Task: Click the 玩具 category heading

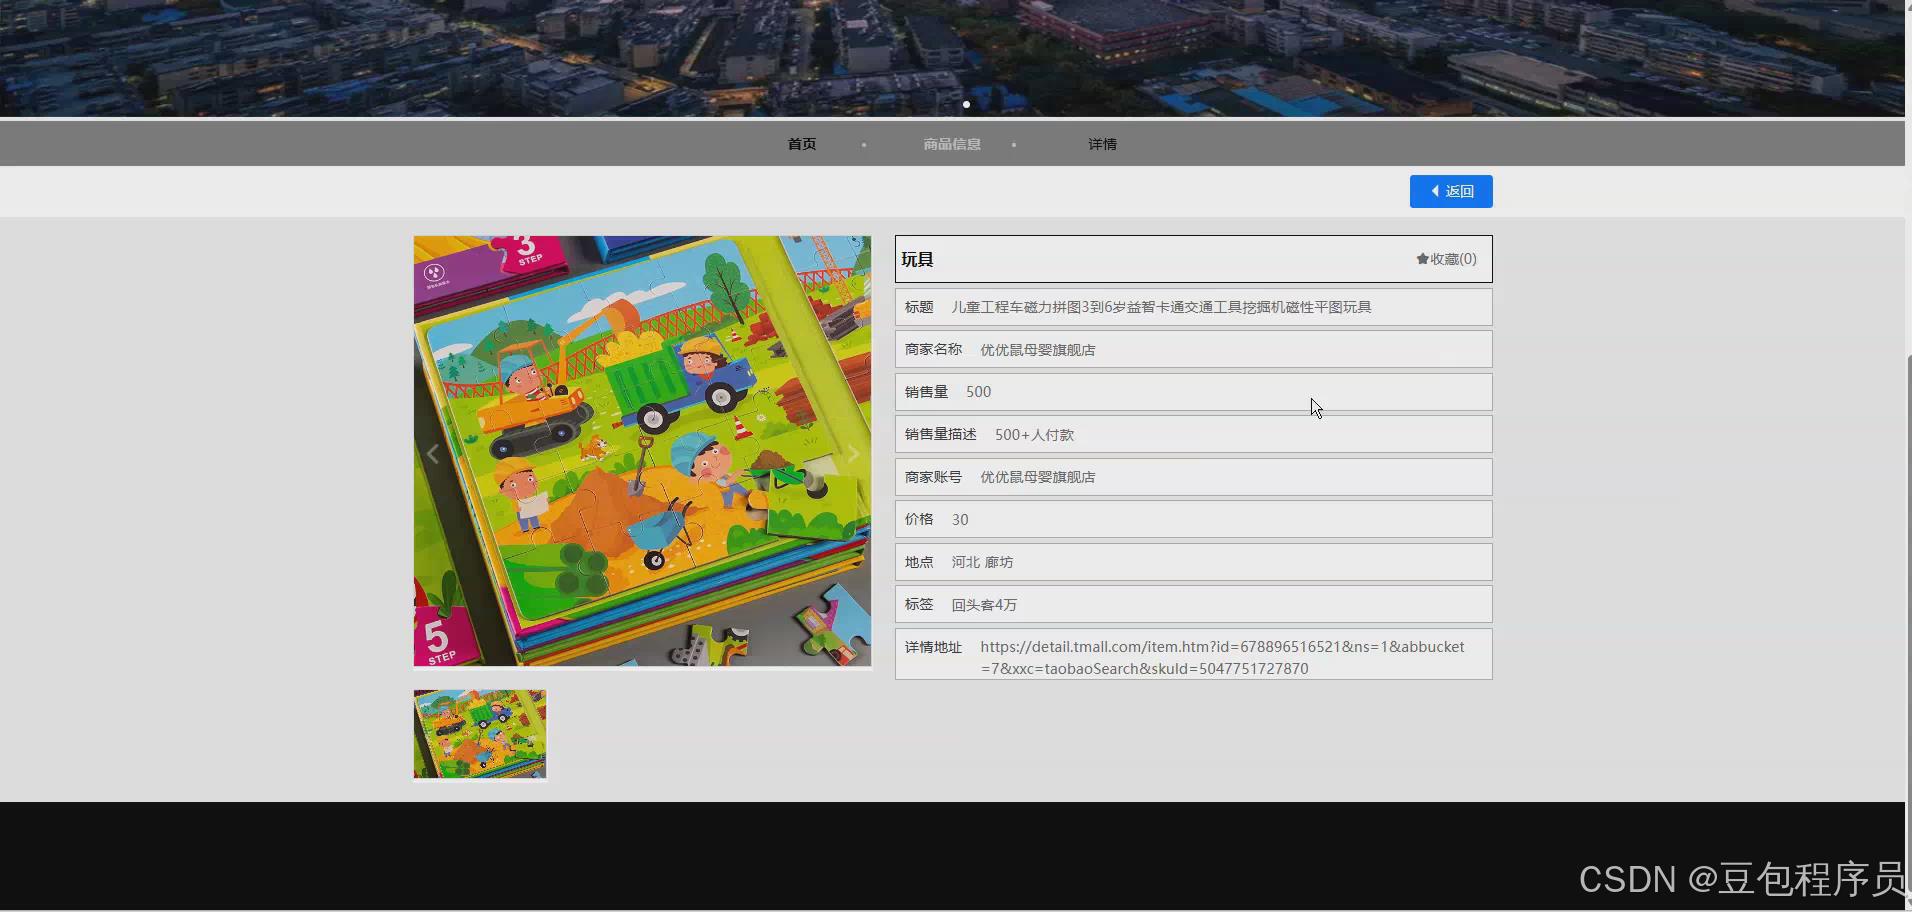Action: click(x=917, y=259)
